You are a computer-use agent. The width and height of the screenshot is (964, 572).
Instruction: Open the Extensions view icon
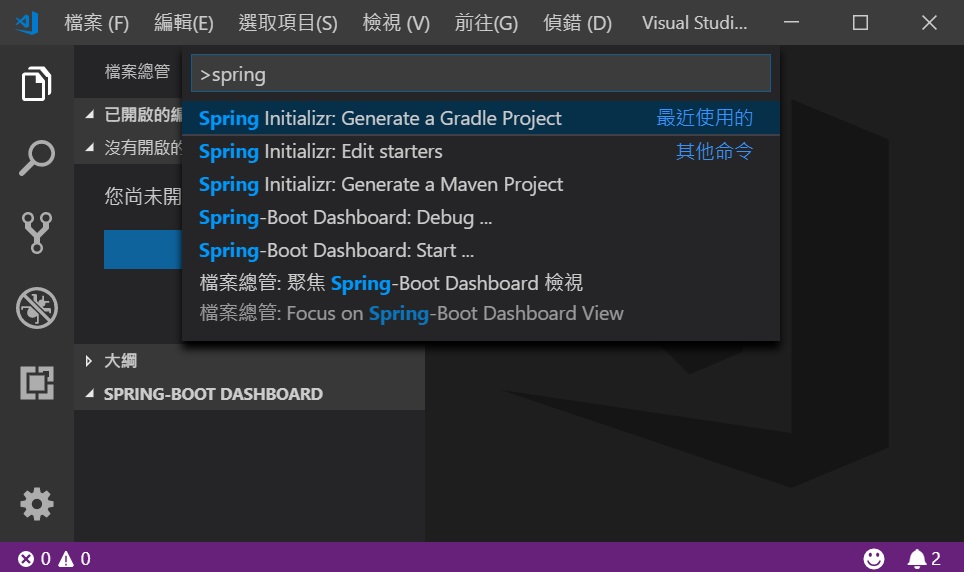(36, 383)
